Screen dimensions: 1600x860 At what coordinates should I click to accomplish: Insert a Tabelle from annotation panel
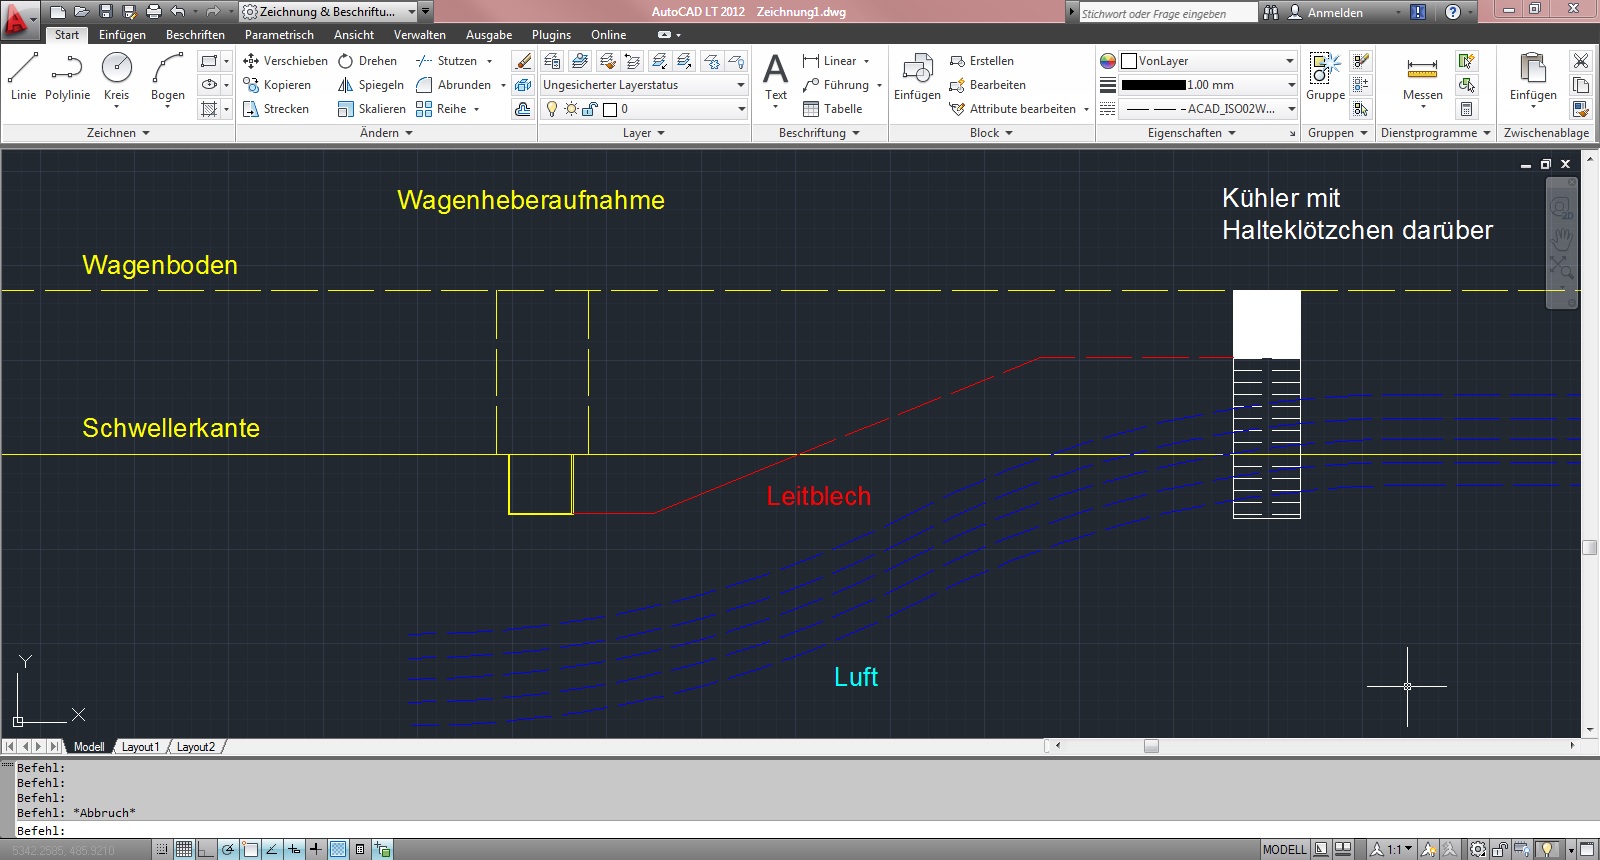click(x=832, y=109)
